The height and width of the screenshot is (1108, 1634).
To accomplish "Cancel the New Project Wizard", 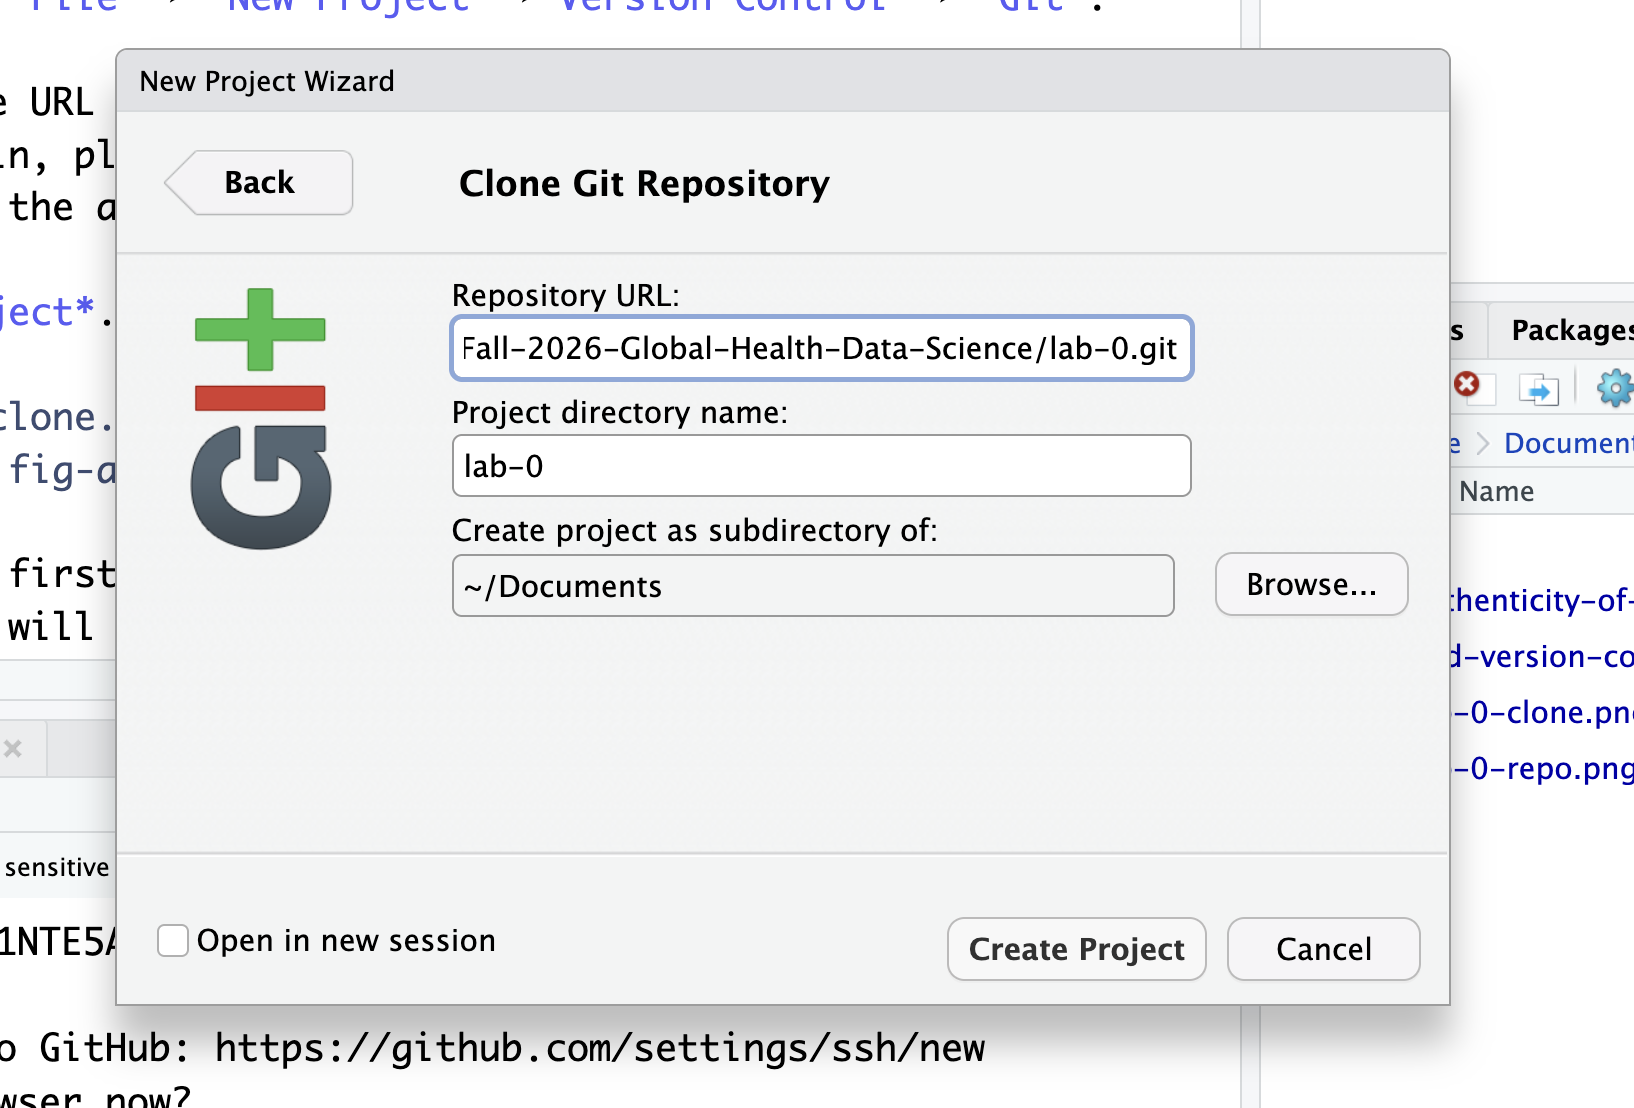I will pos(1323,949).
